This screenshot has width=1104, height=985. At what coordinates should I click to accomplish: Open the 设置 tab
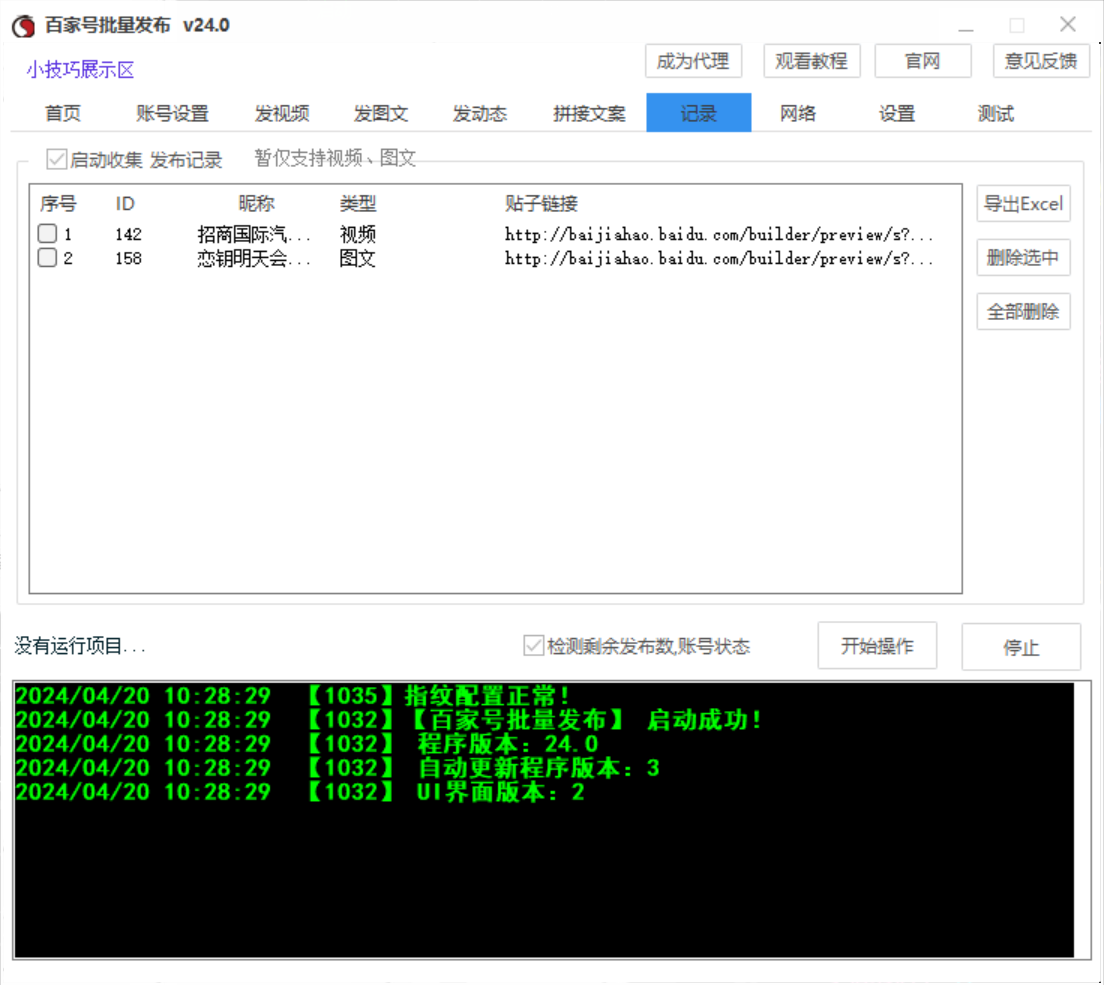[x=896, y=113]
